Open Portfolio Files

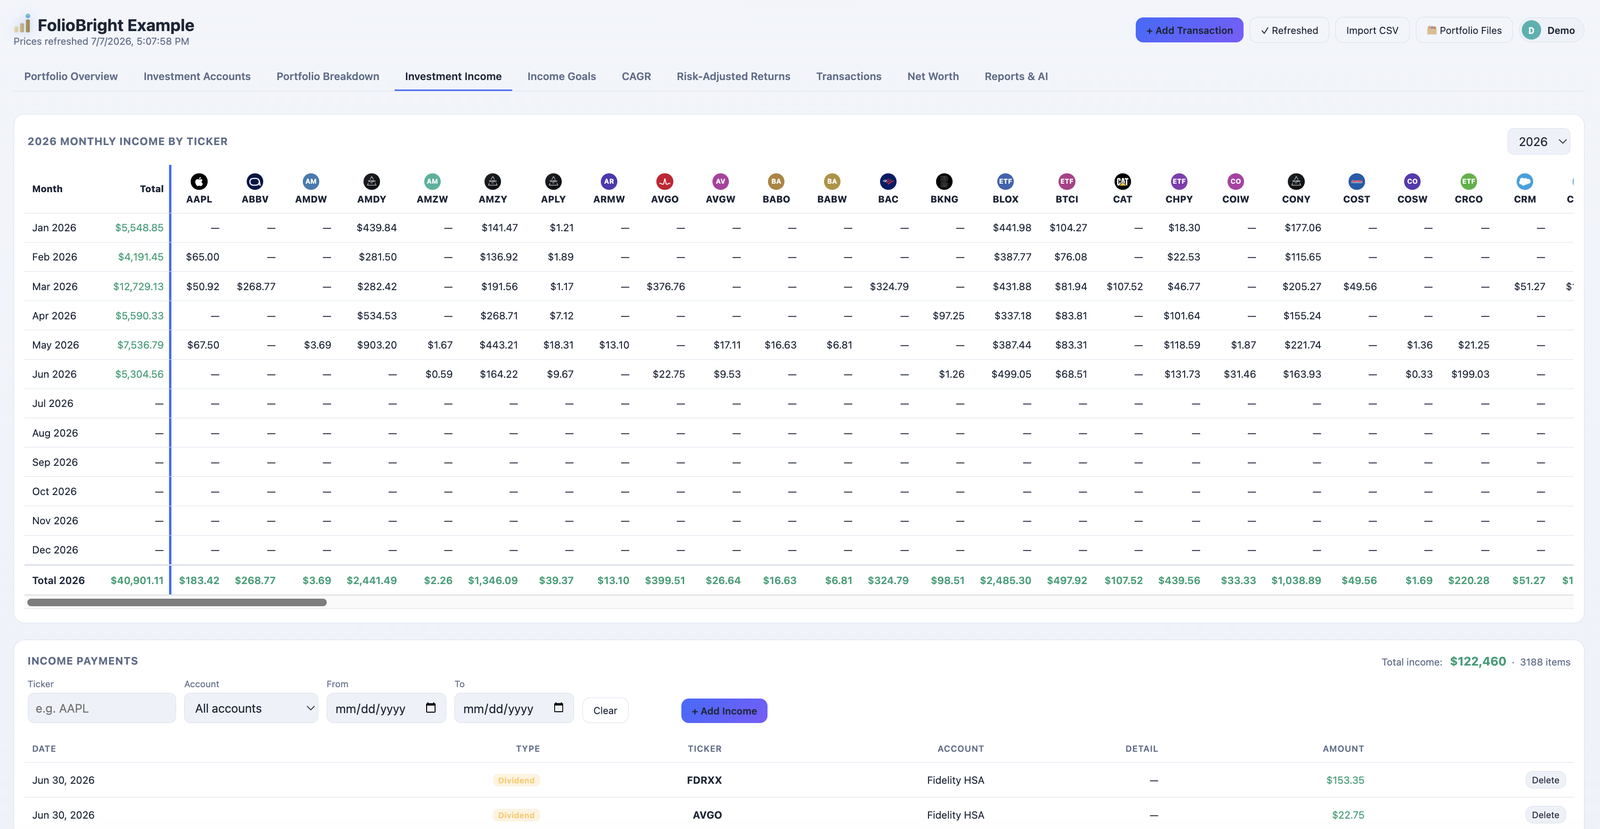(x=1464, y=30)
